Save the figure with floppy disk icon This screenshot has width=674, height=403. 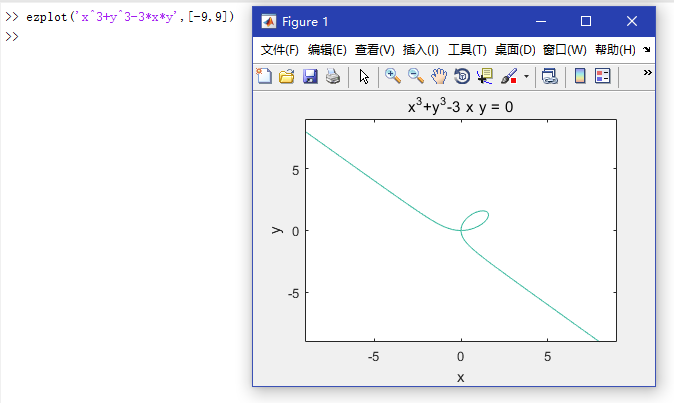click(x=310, y=76)
